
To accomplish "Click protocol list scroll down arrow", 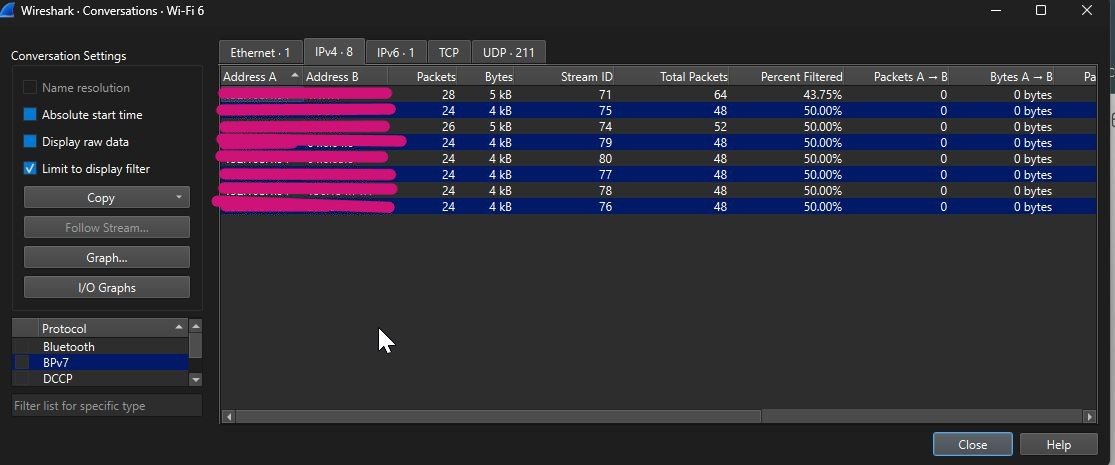I will (x=196, y=380).
